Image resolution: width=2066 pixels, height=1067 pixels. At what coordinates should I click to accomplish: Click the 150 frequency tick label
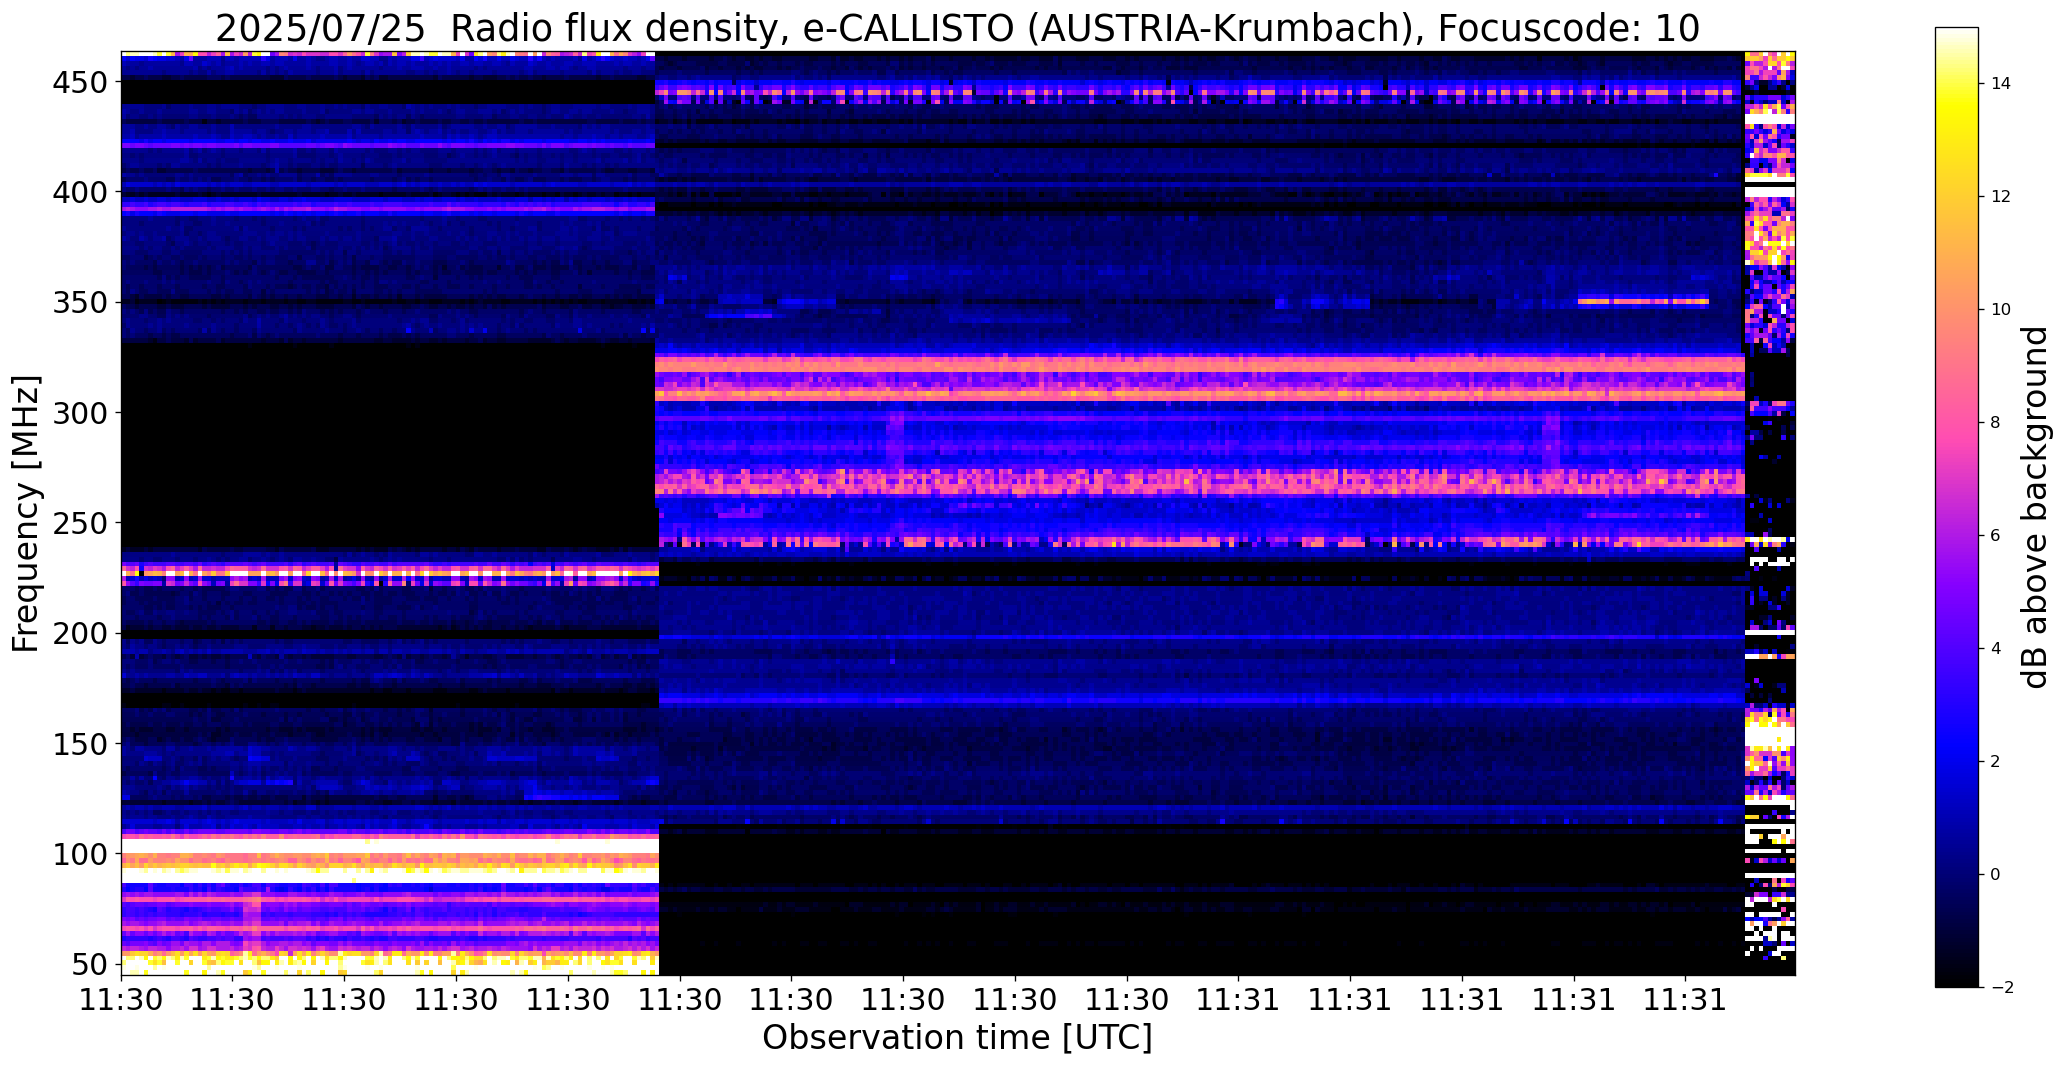78,744
